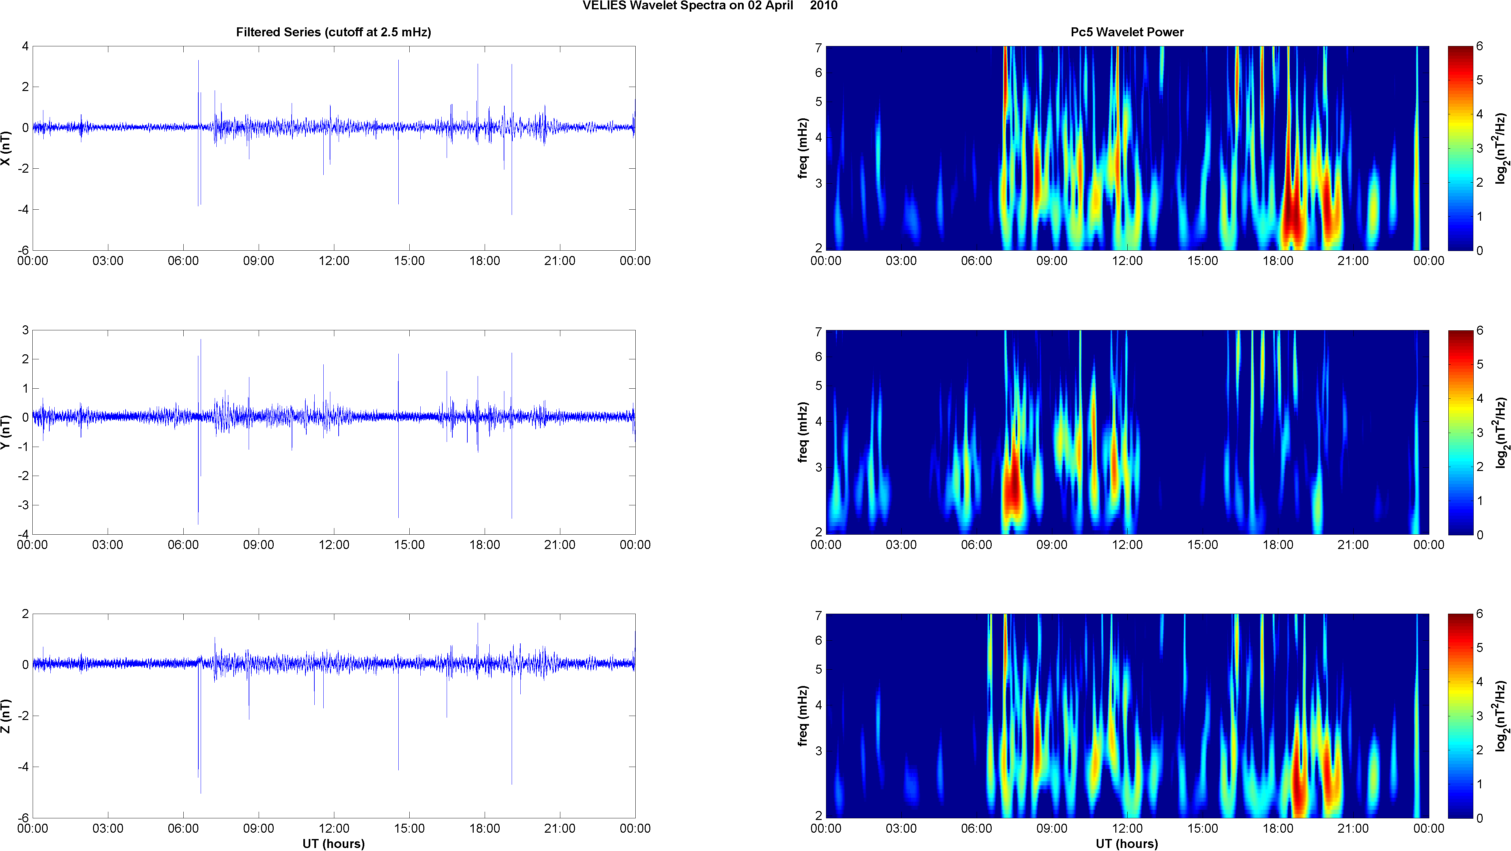Click the 12:00 tick under X time series
1511x851 pixels.
point(334,261)
